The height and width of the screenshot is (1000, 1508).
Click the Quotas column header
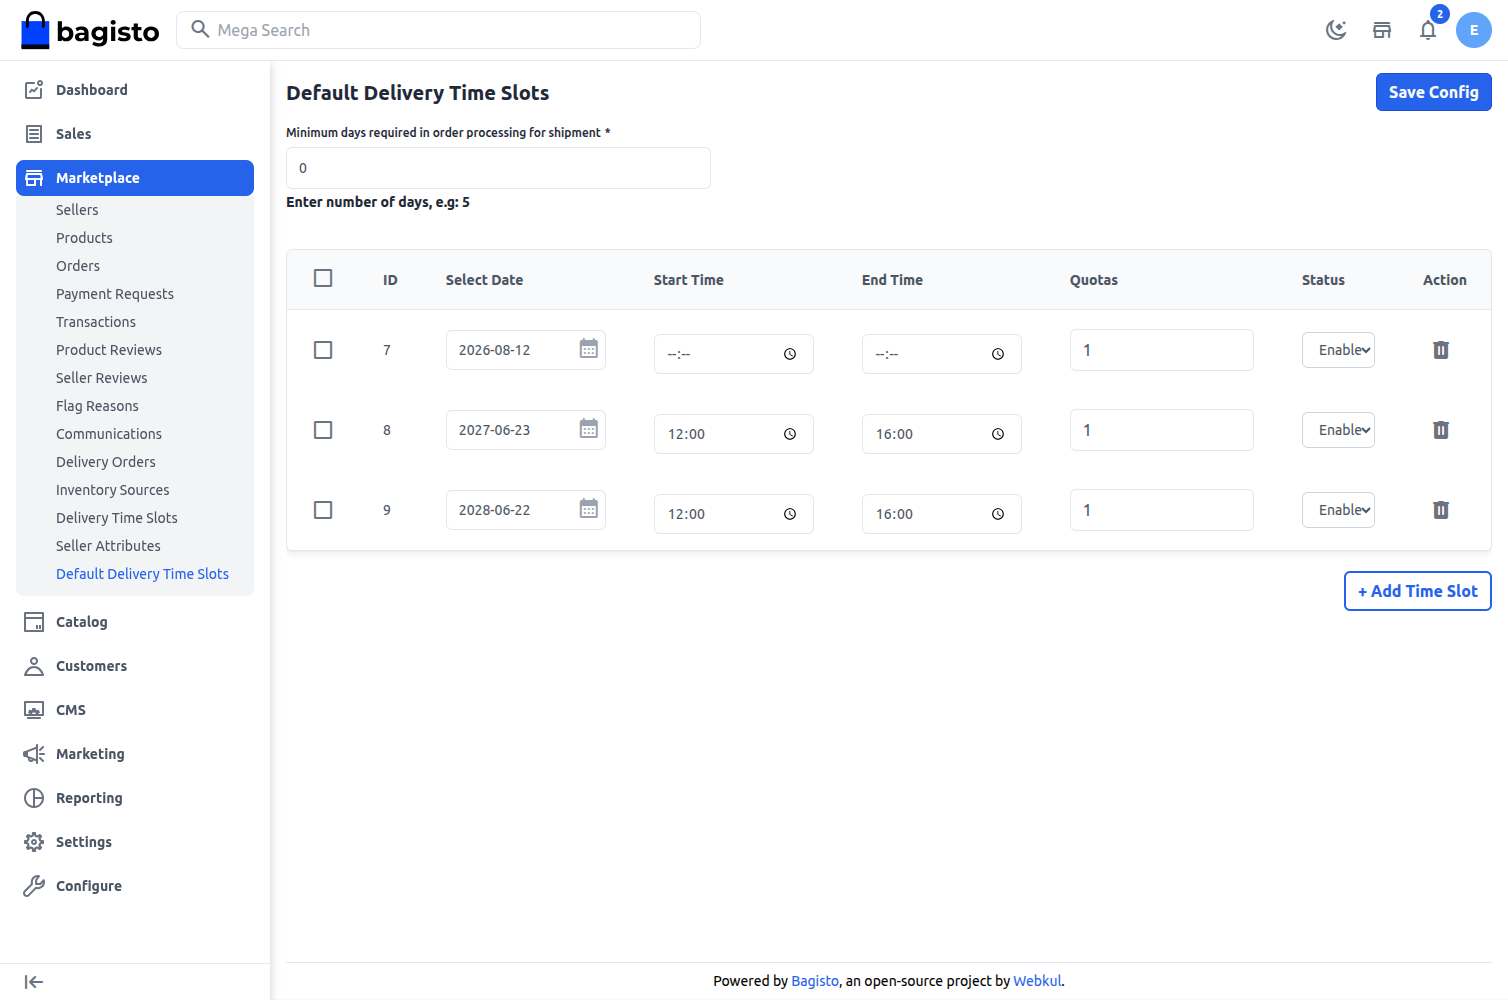(x=1094, y=280)
